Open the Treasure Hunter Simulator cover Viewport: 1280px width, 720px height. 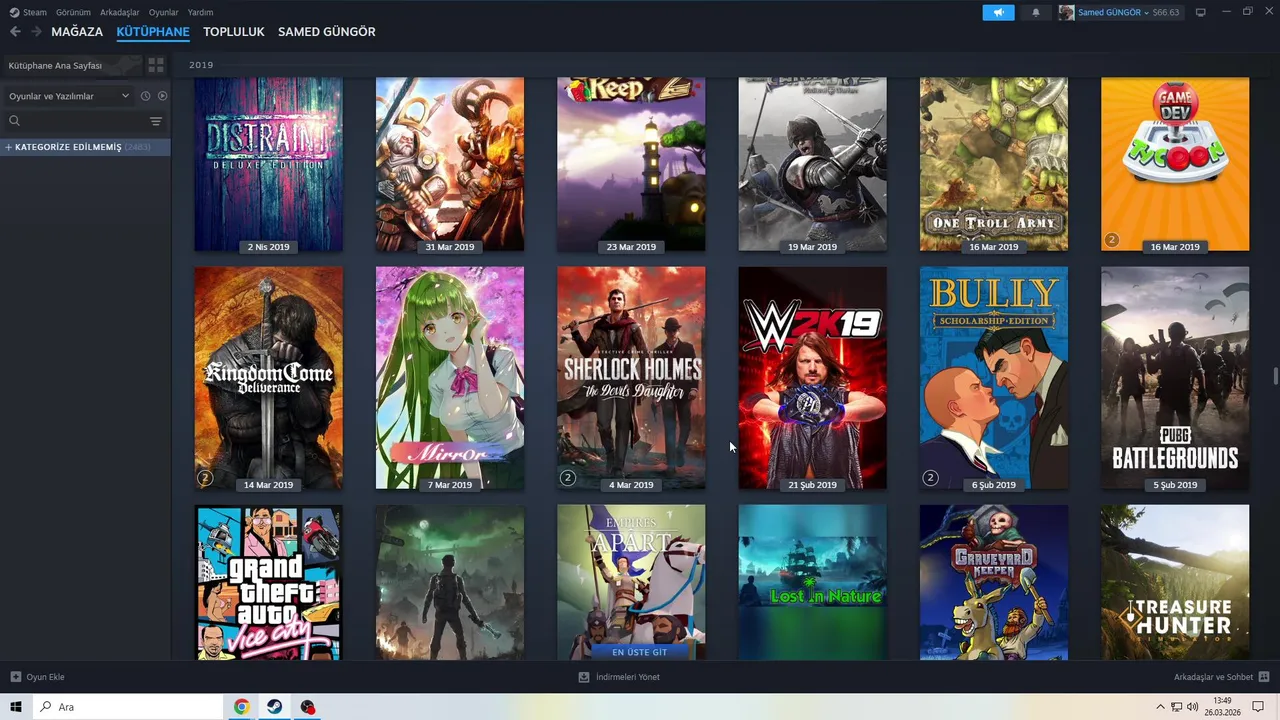coord(1174,582)
